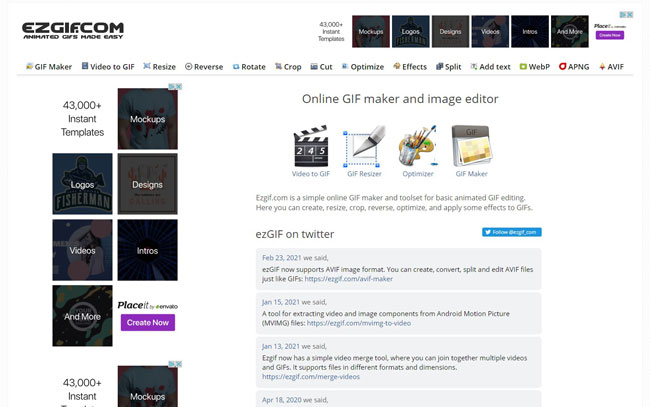The image size is (650, 407).
Task: Select the Rotate menu item
Action: [249, 67]
